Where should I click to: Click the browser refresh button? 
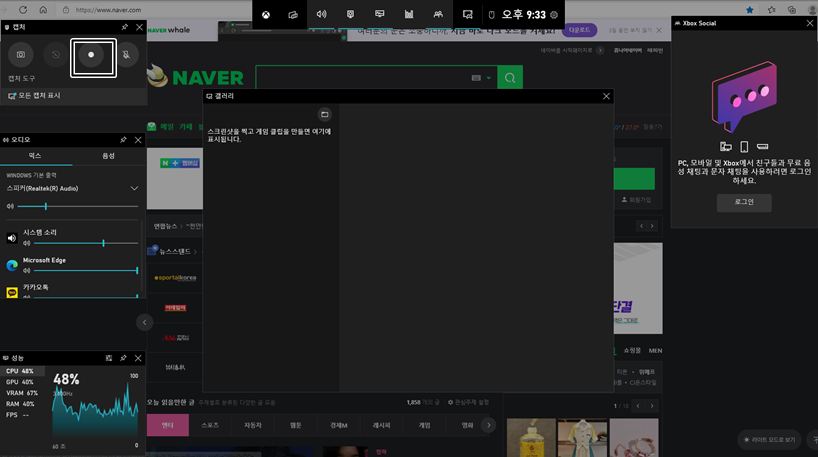click(x=23, y=9)
